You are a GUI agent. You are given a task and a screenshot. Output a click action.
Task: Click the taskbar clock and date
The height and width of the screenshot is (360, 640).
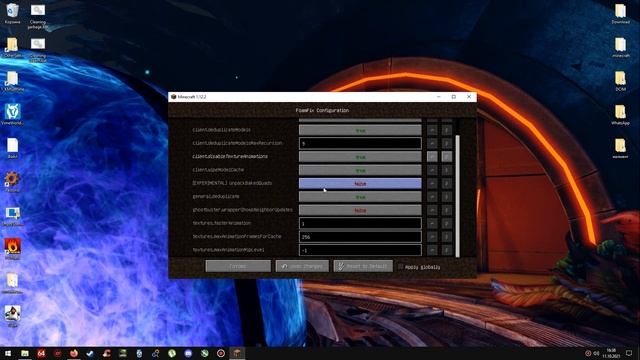coord(611,353)
